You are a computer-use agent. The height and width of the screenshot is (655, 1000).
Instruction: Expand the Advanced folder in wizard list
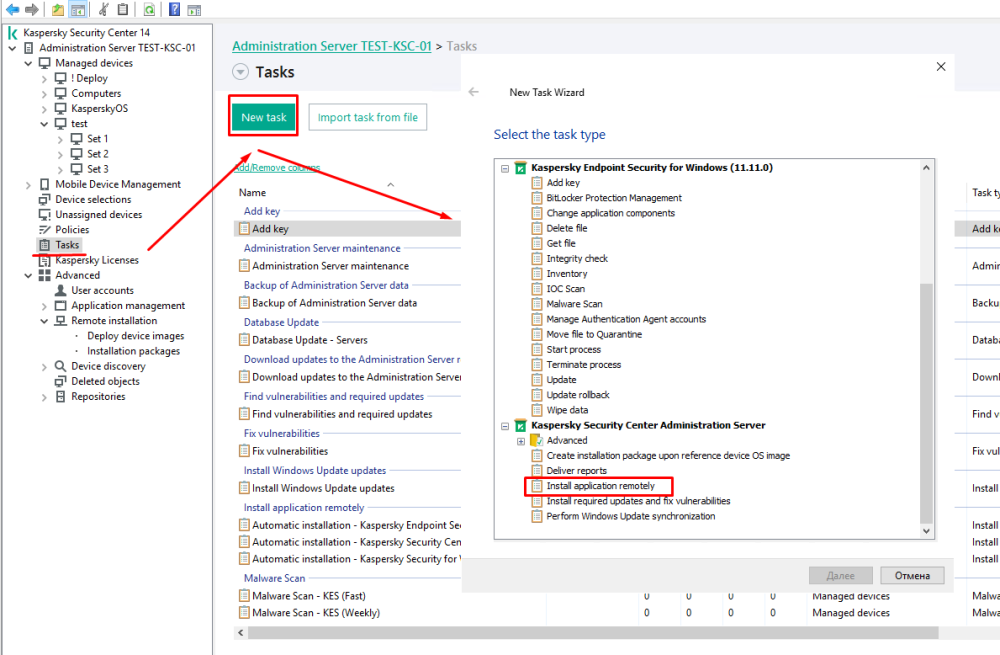(521, 441)
